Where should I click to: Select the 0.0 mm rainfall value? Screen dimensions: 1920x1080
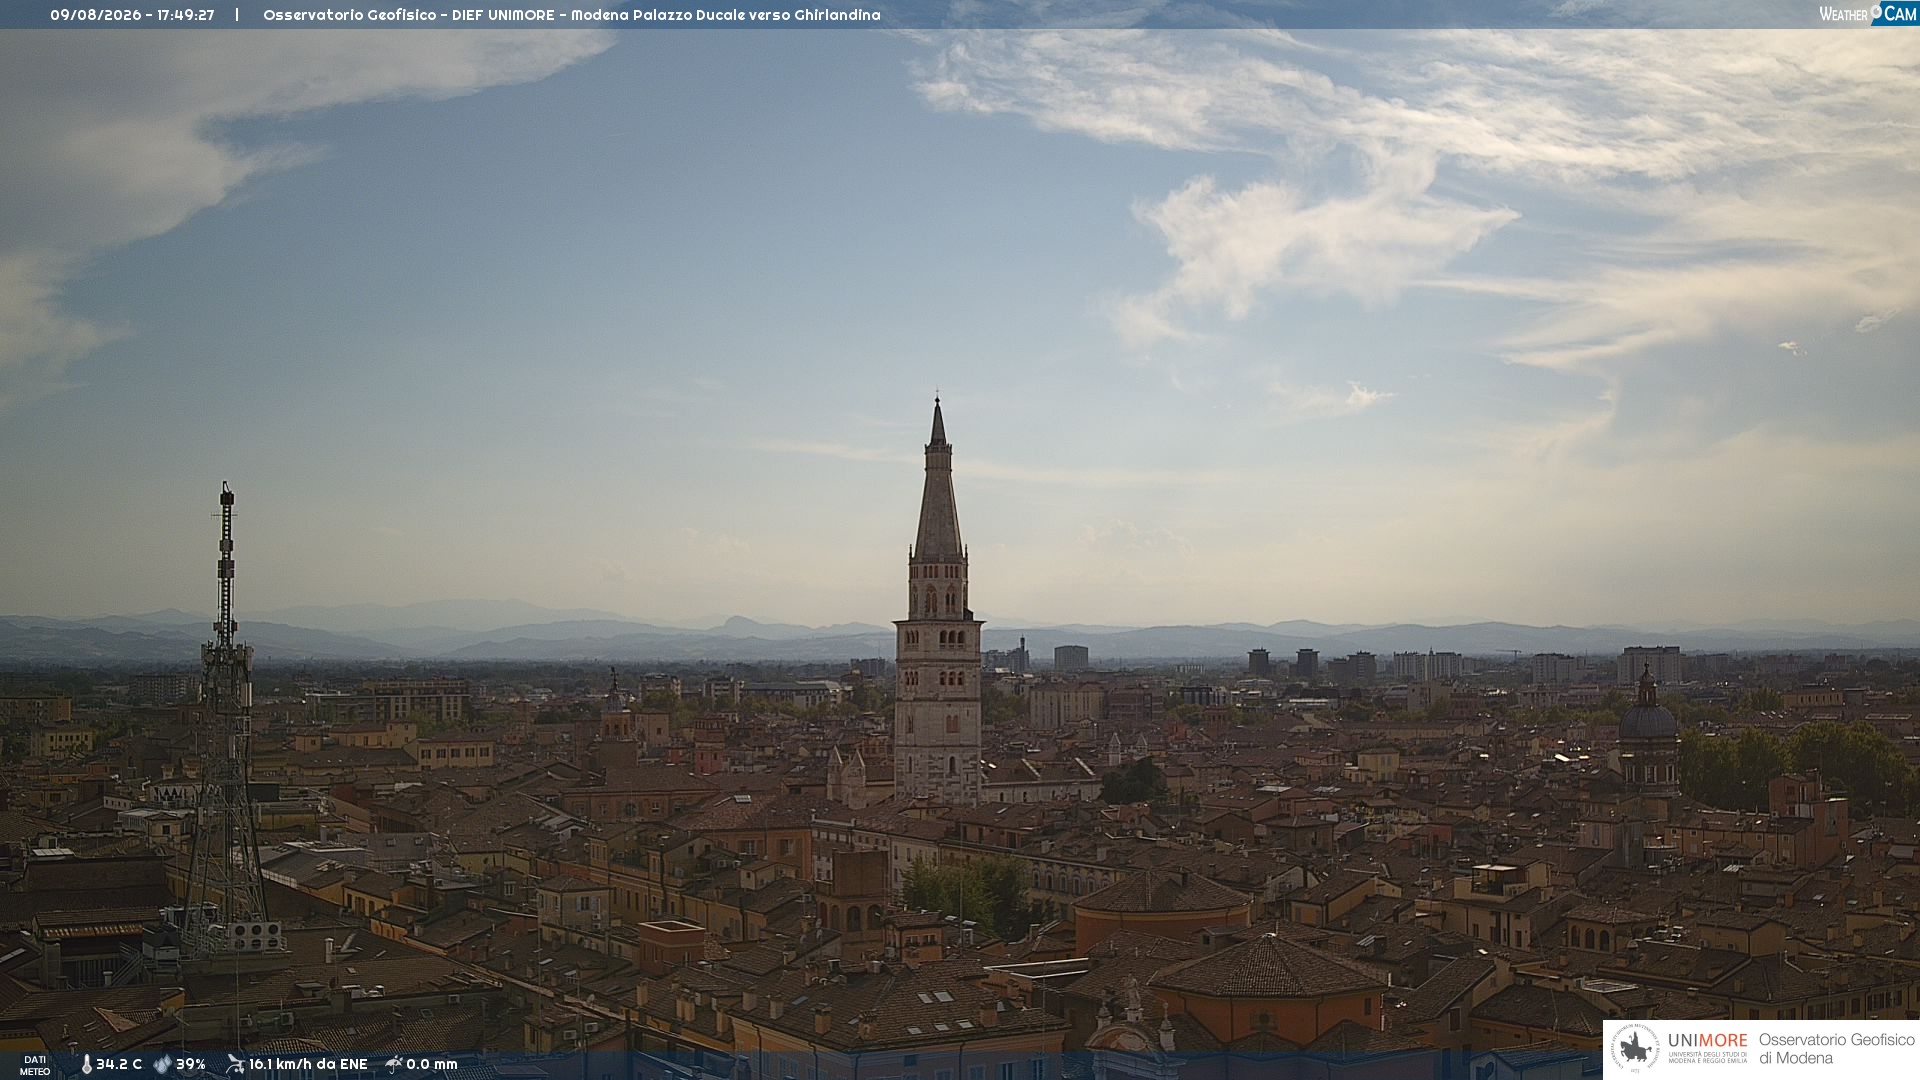(x=432, y=1065)
